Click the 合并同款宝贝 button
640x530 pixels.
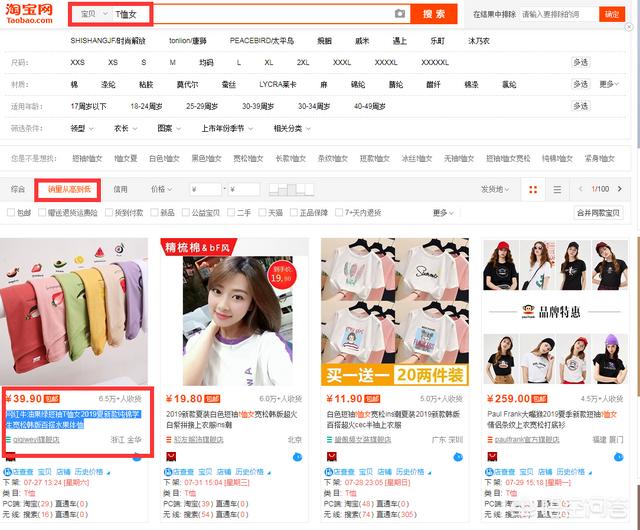(598, 213)
